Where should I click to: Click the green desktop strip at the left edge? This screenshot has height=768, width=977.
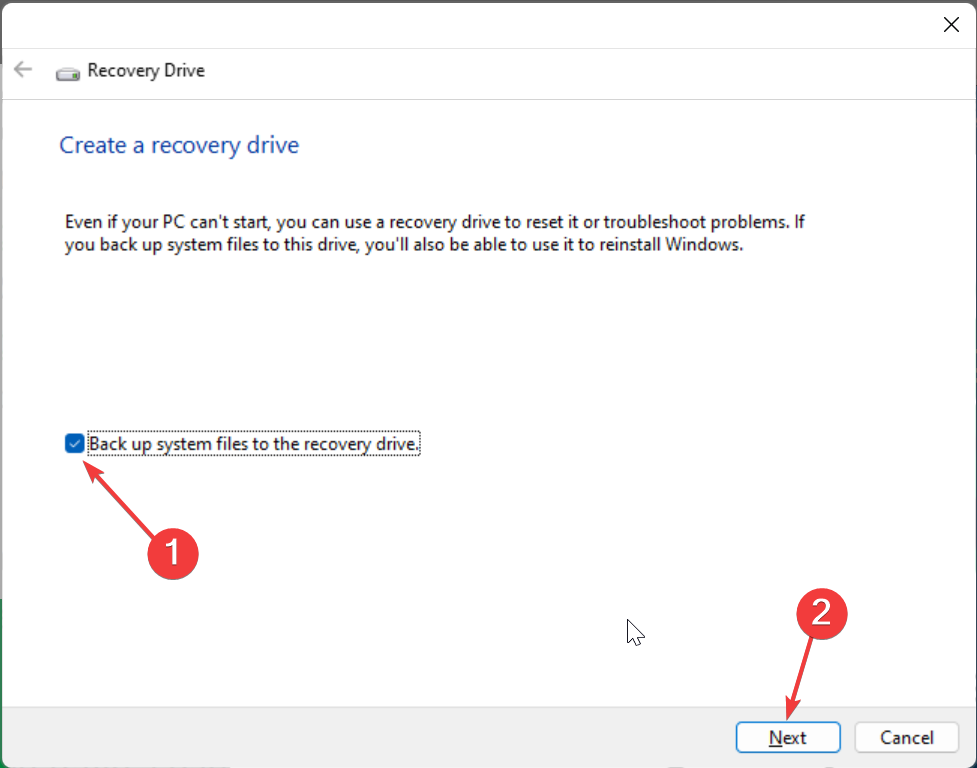click(x=1, y=680)
